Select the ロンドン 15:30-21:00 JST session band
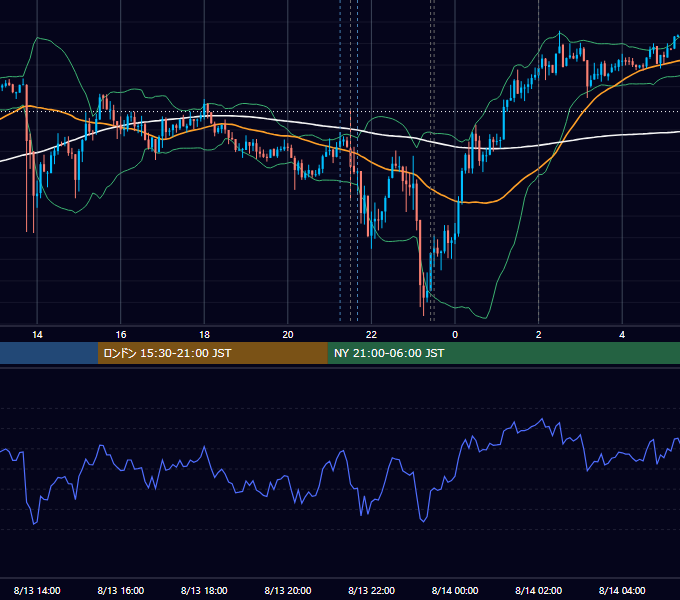680x600 pixels. pyautogui.click(x=212, y=353)
